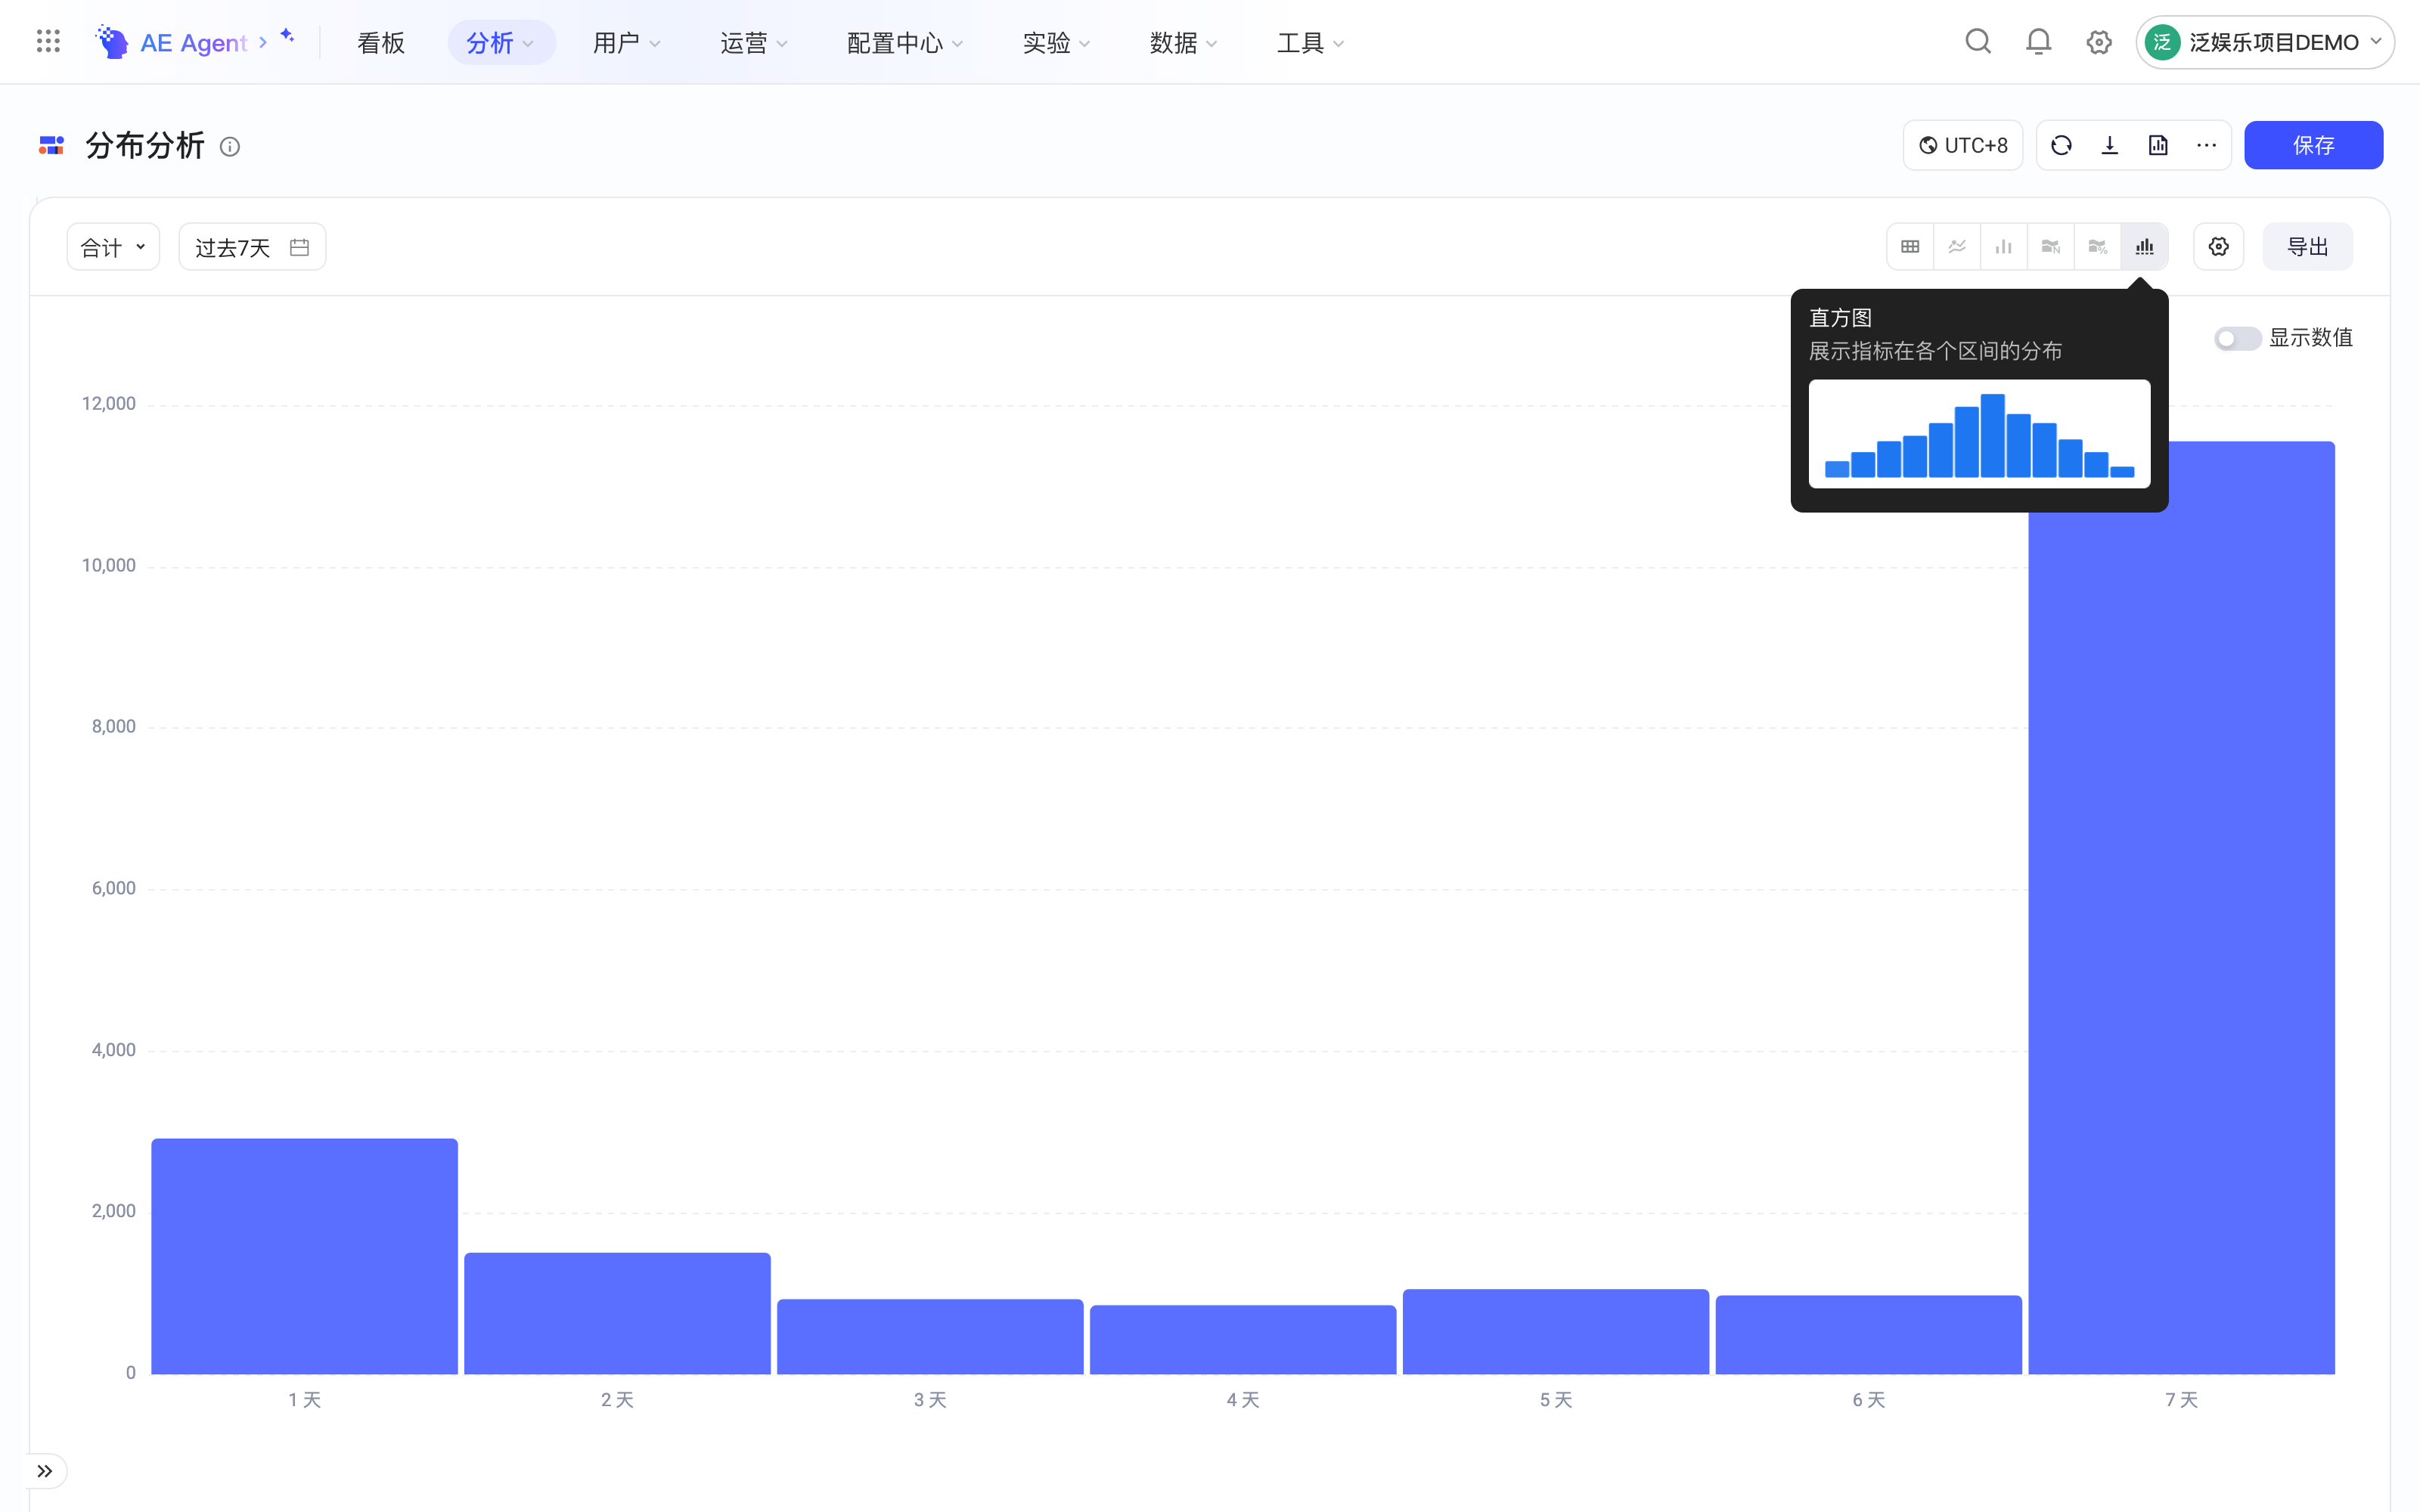
Task: Click the 1 天 histogram bar
Action: (x=304, y=1256)
